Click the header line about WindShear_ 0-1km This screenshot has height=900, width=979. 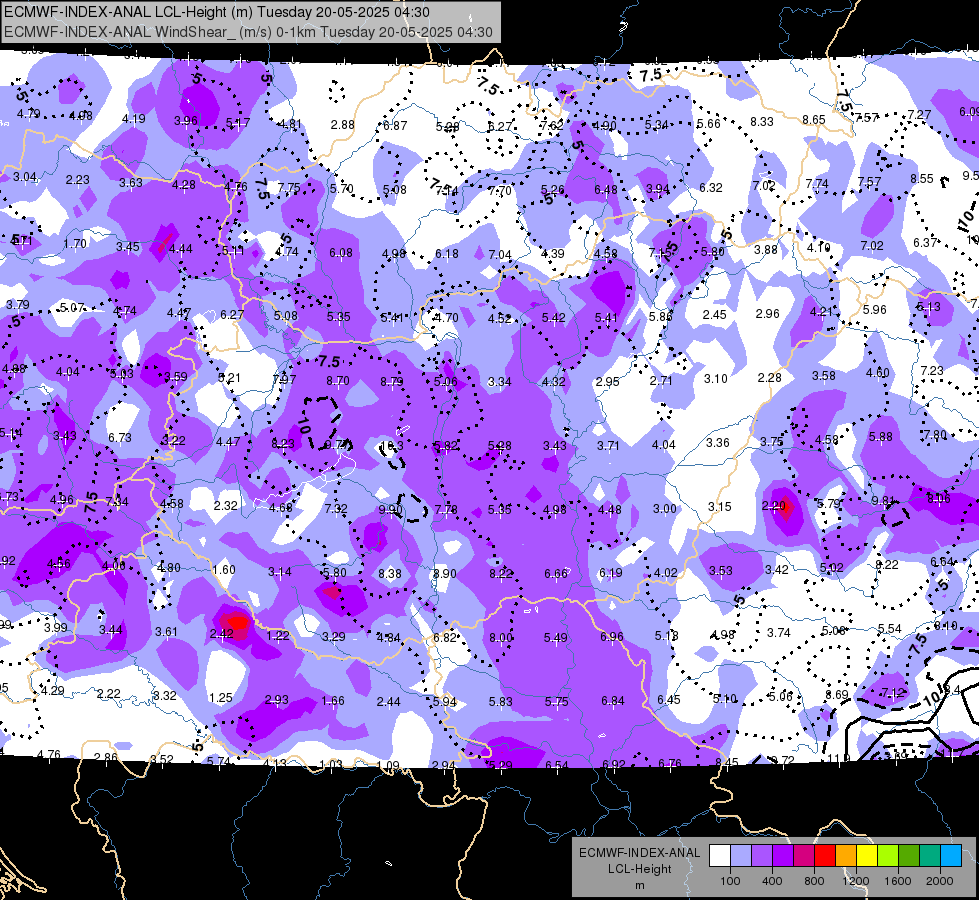click(x=248, y=32)
